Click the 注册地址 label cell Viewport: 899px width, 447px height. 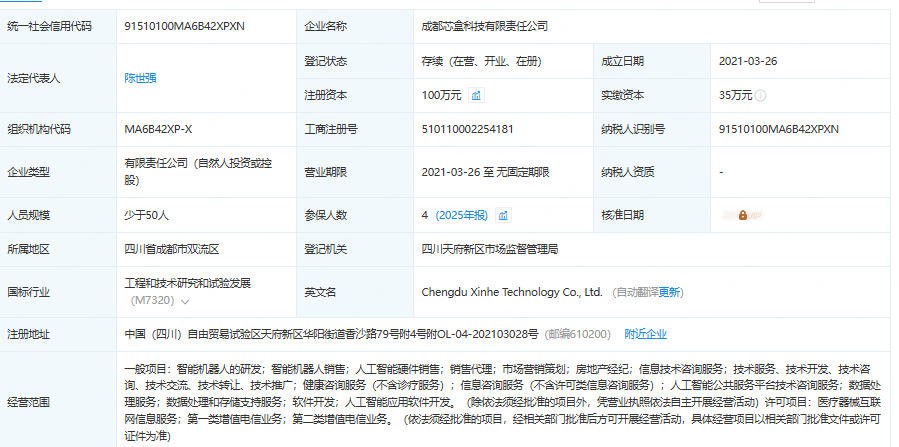[58, 334]
